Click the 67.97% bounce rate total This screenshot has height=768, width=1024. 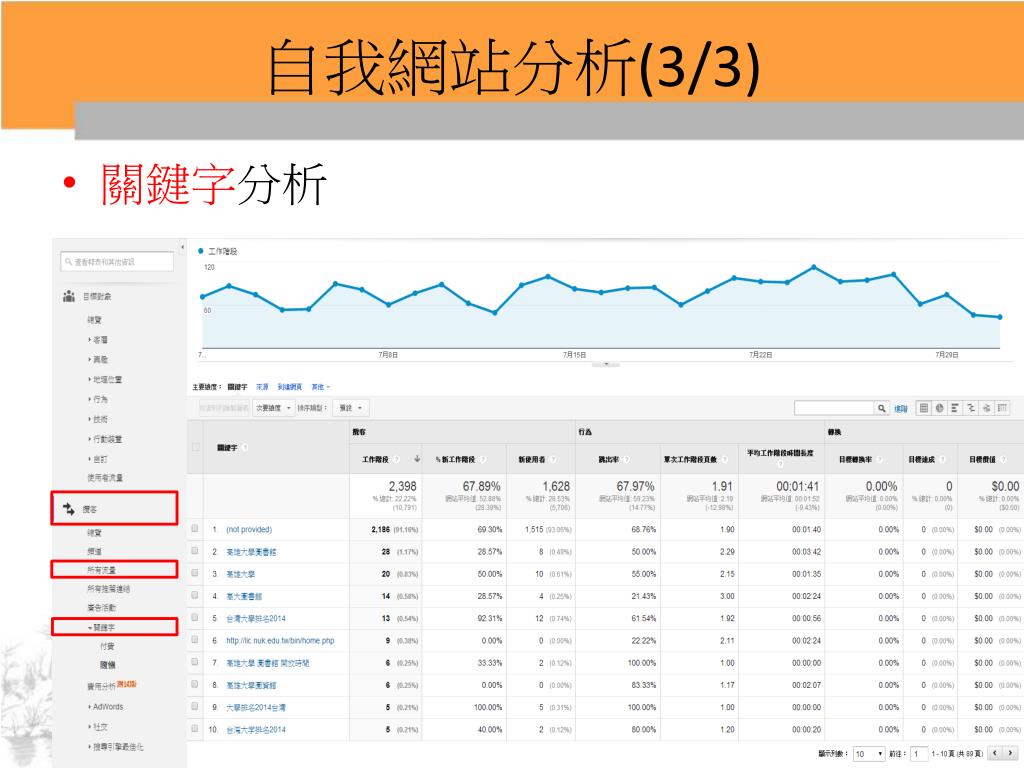click(x=635, y=487)
